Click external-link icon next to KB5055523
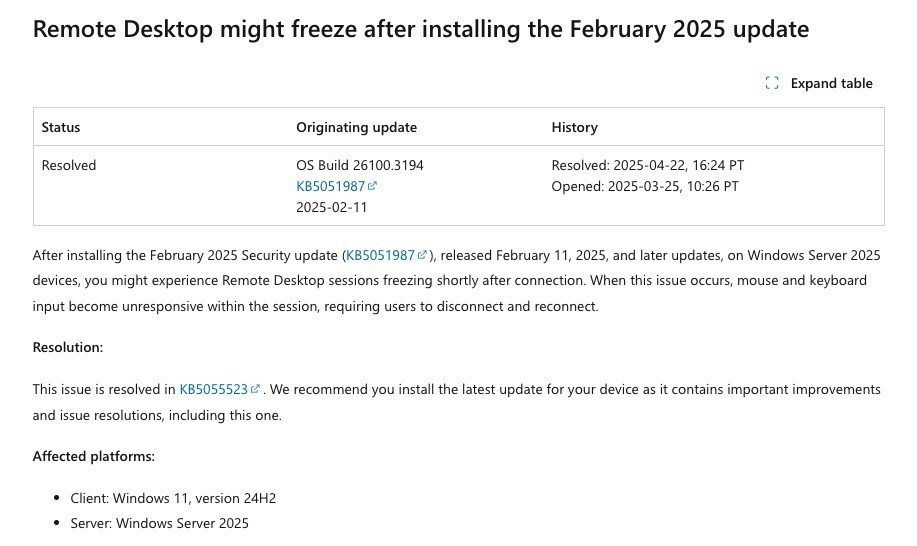917x546 pixels. [x=256, y=389]
